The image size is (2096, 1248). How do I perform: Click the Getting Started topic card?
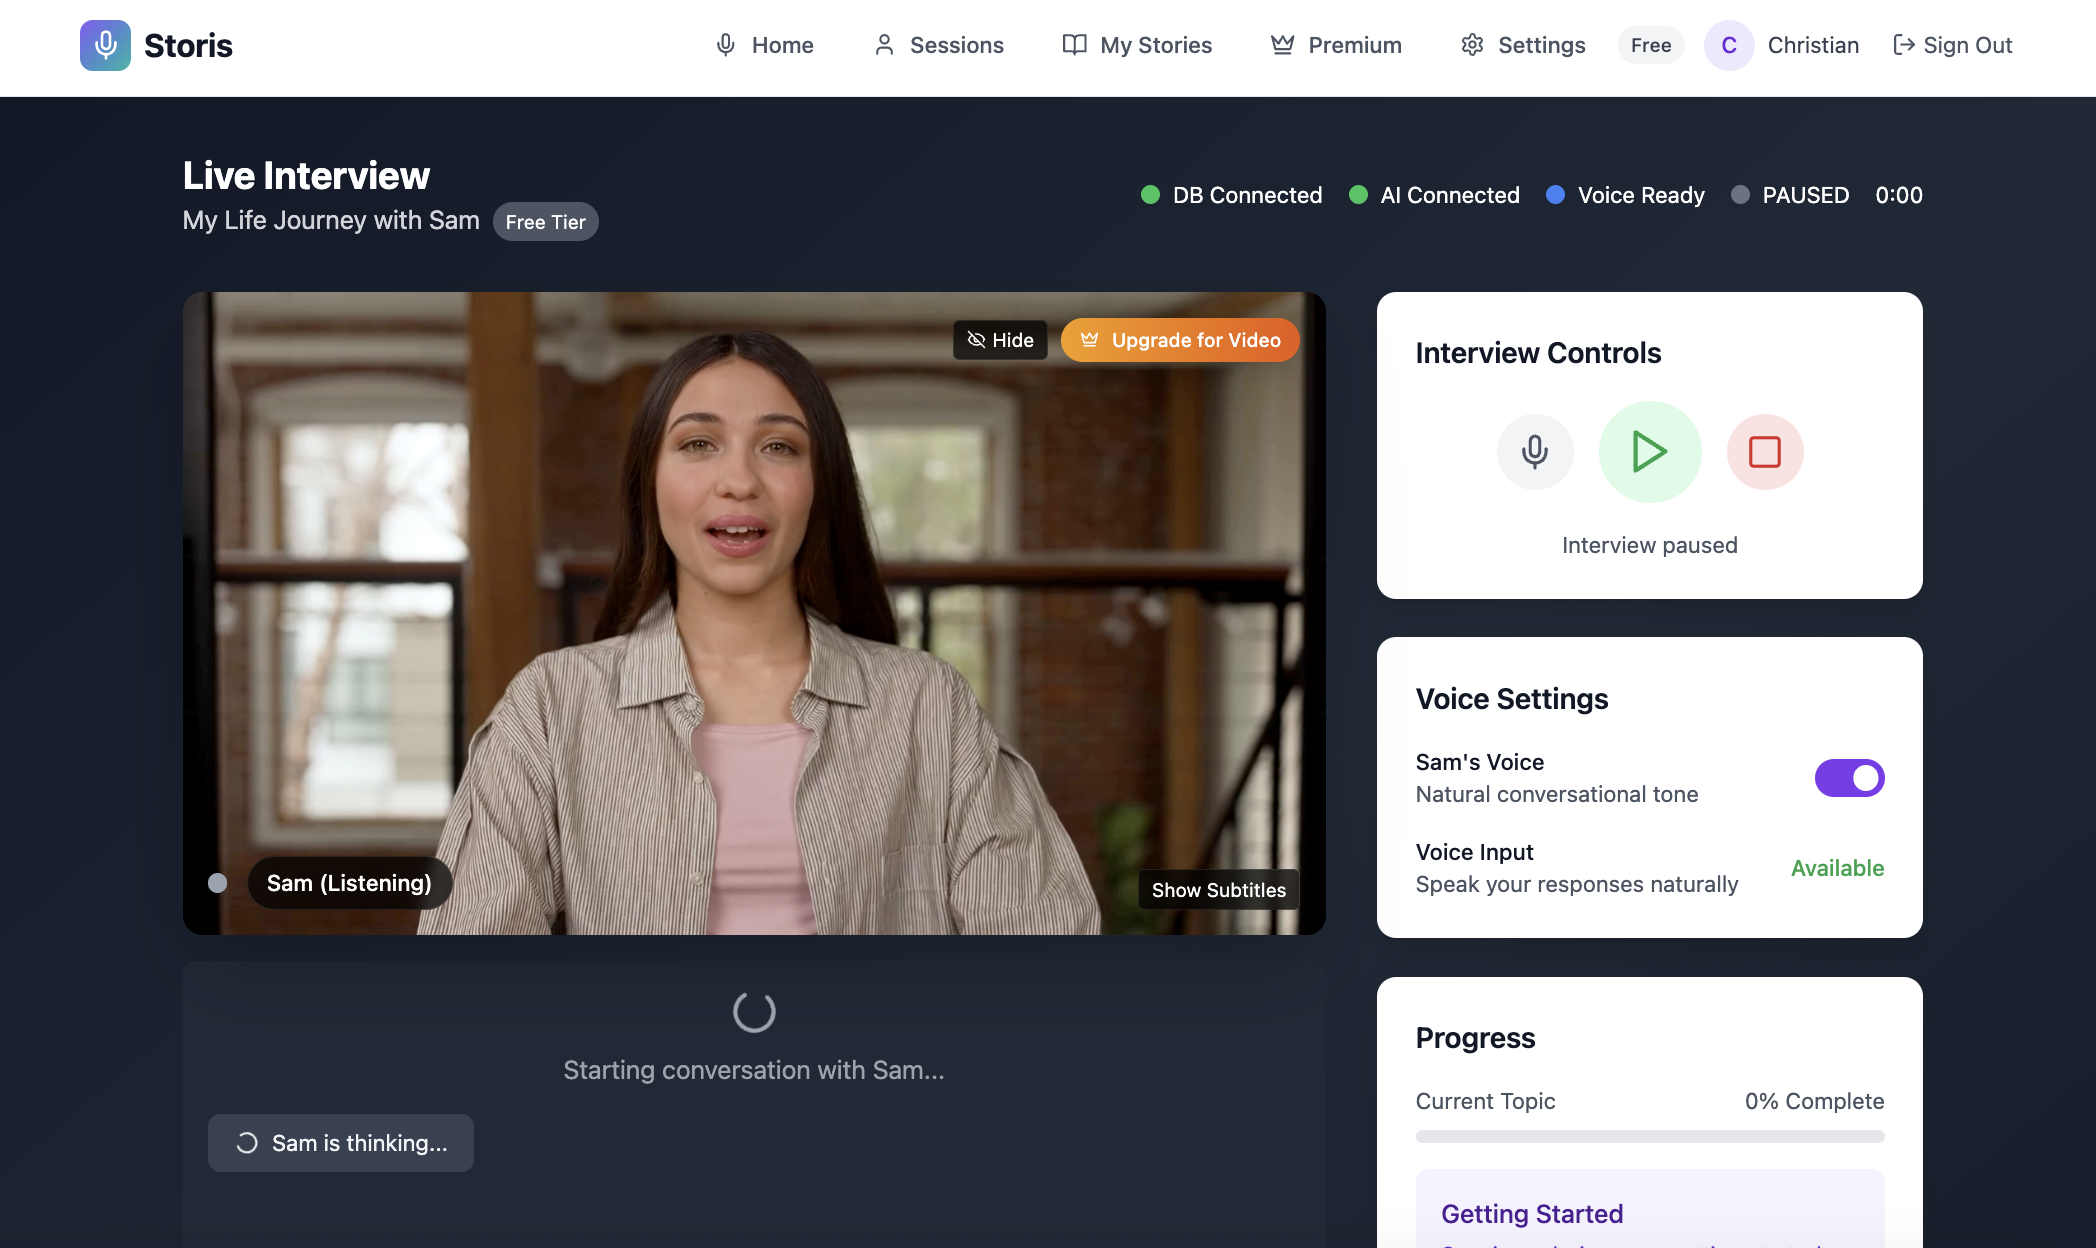1649,1212
